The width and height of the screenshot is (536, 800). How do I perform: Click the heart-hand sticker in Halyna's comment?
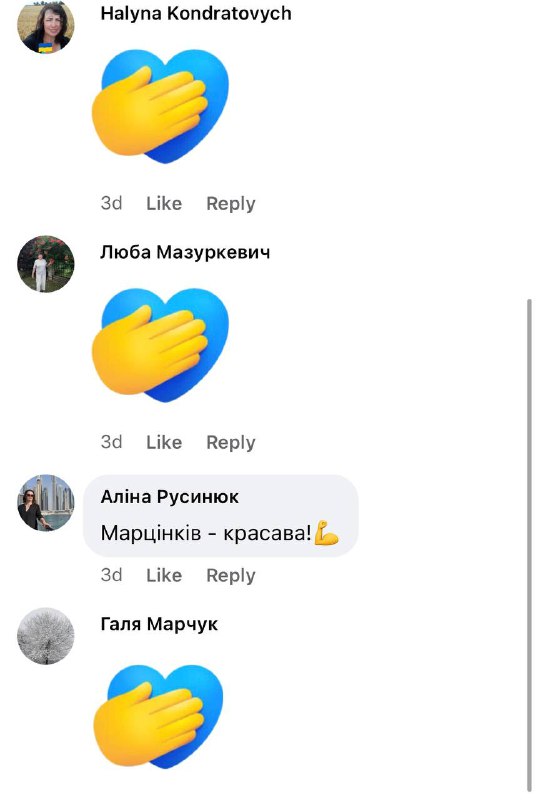160,106
